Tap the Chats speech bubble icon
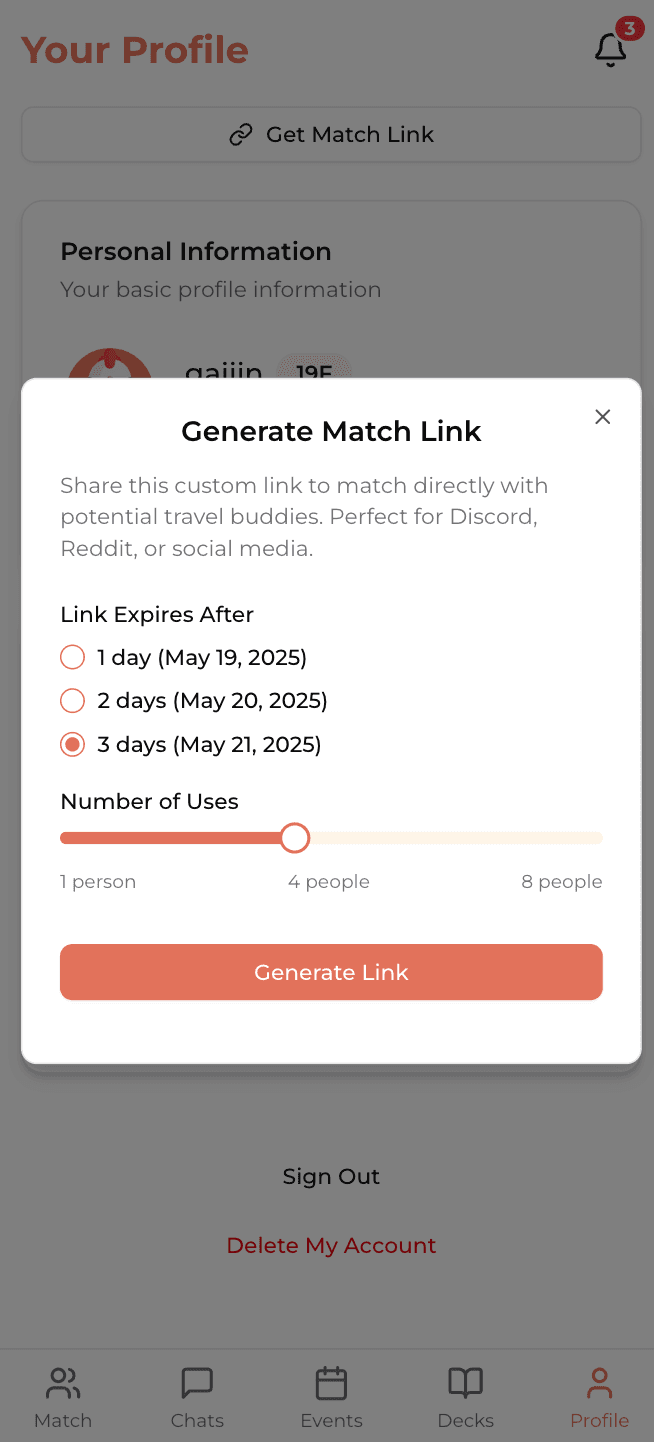Screen dimensions: 654x1442 point(197,1383)
